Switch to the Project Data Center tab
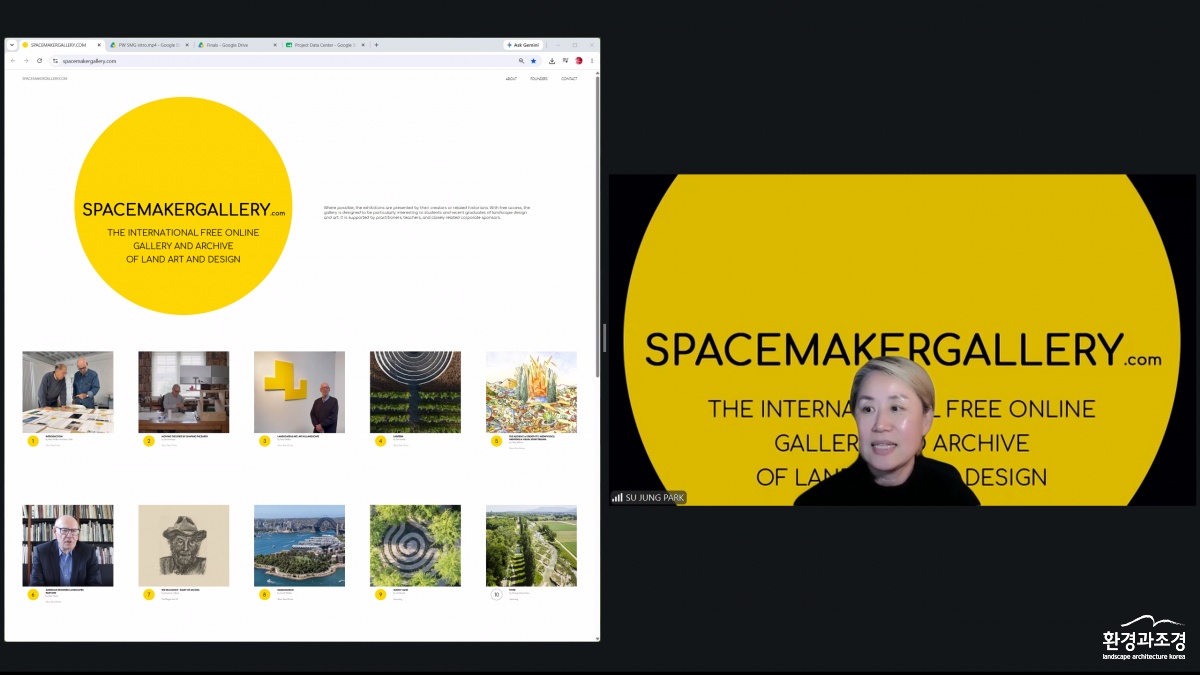 325,45
